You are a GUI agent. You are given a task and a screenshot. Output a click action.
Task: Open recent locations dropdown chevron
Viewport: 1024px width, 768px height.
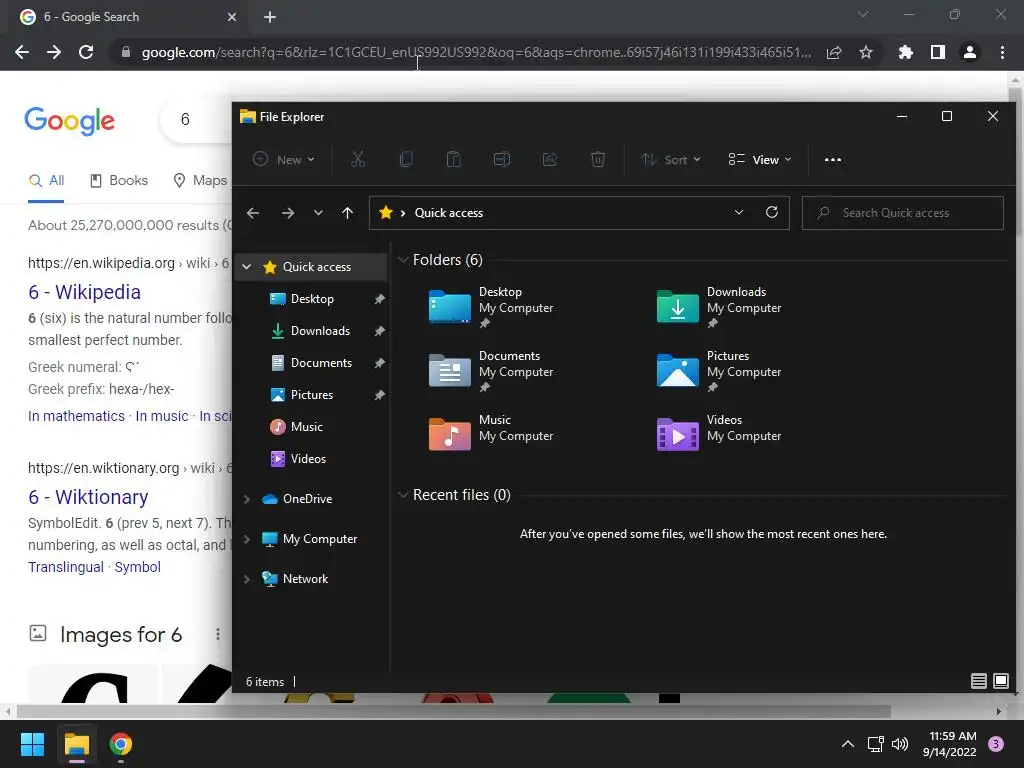[x=318, y=213]
